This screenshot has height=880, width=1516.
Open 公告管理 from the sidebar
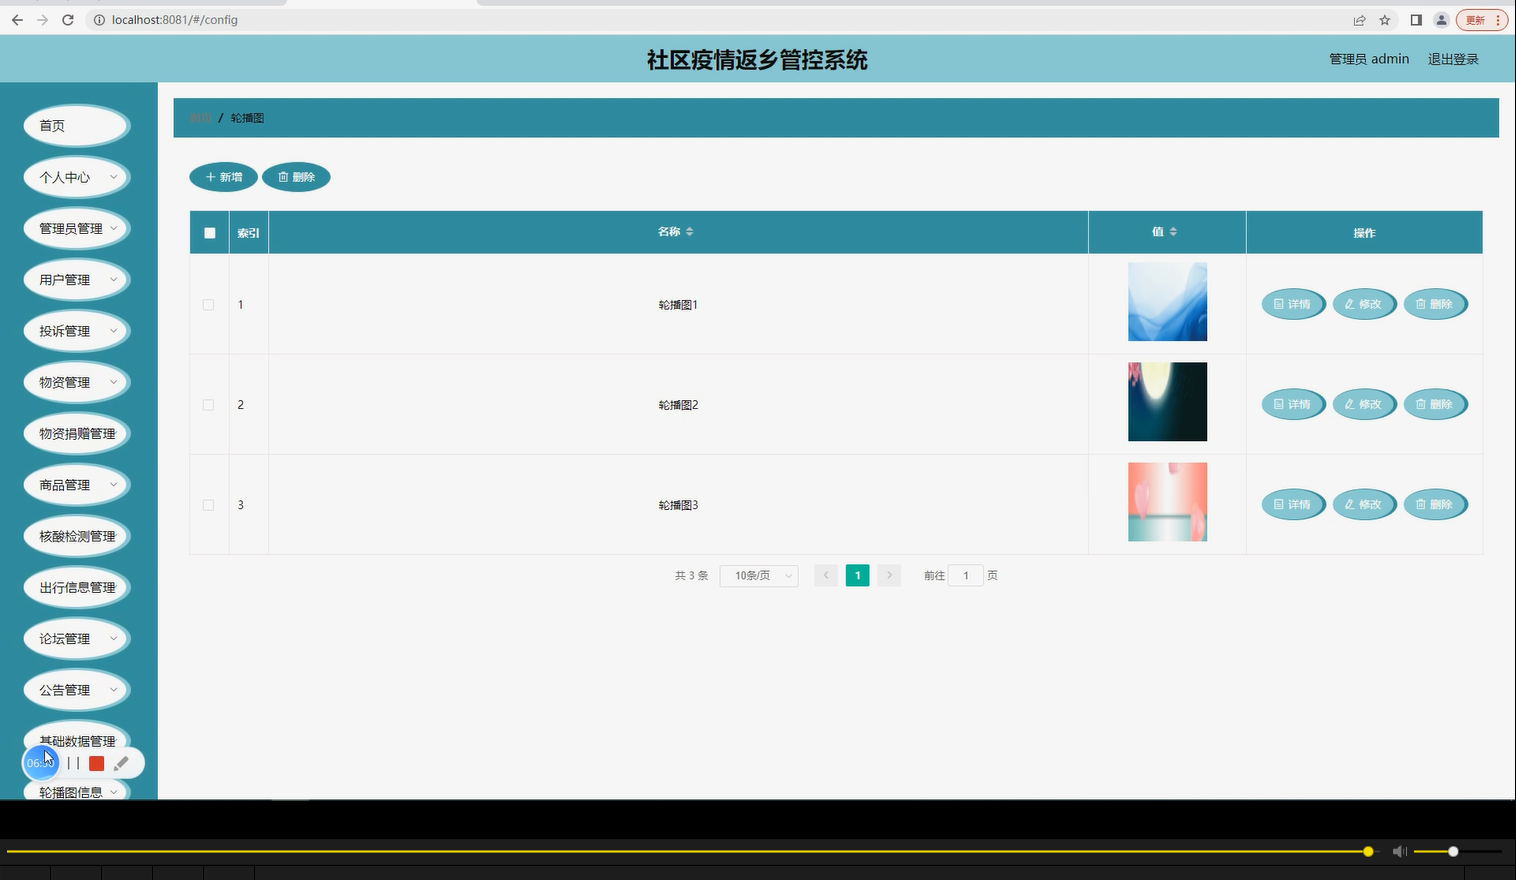tap(76, 689)
